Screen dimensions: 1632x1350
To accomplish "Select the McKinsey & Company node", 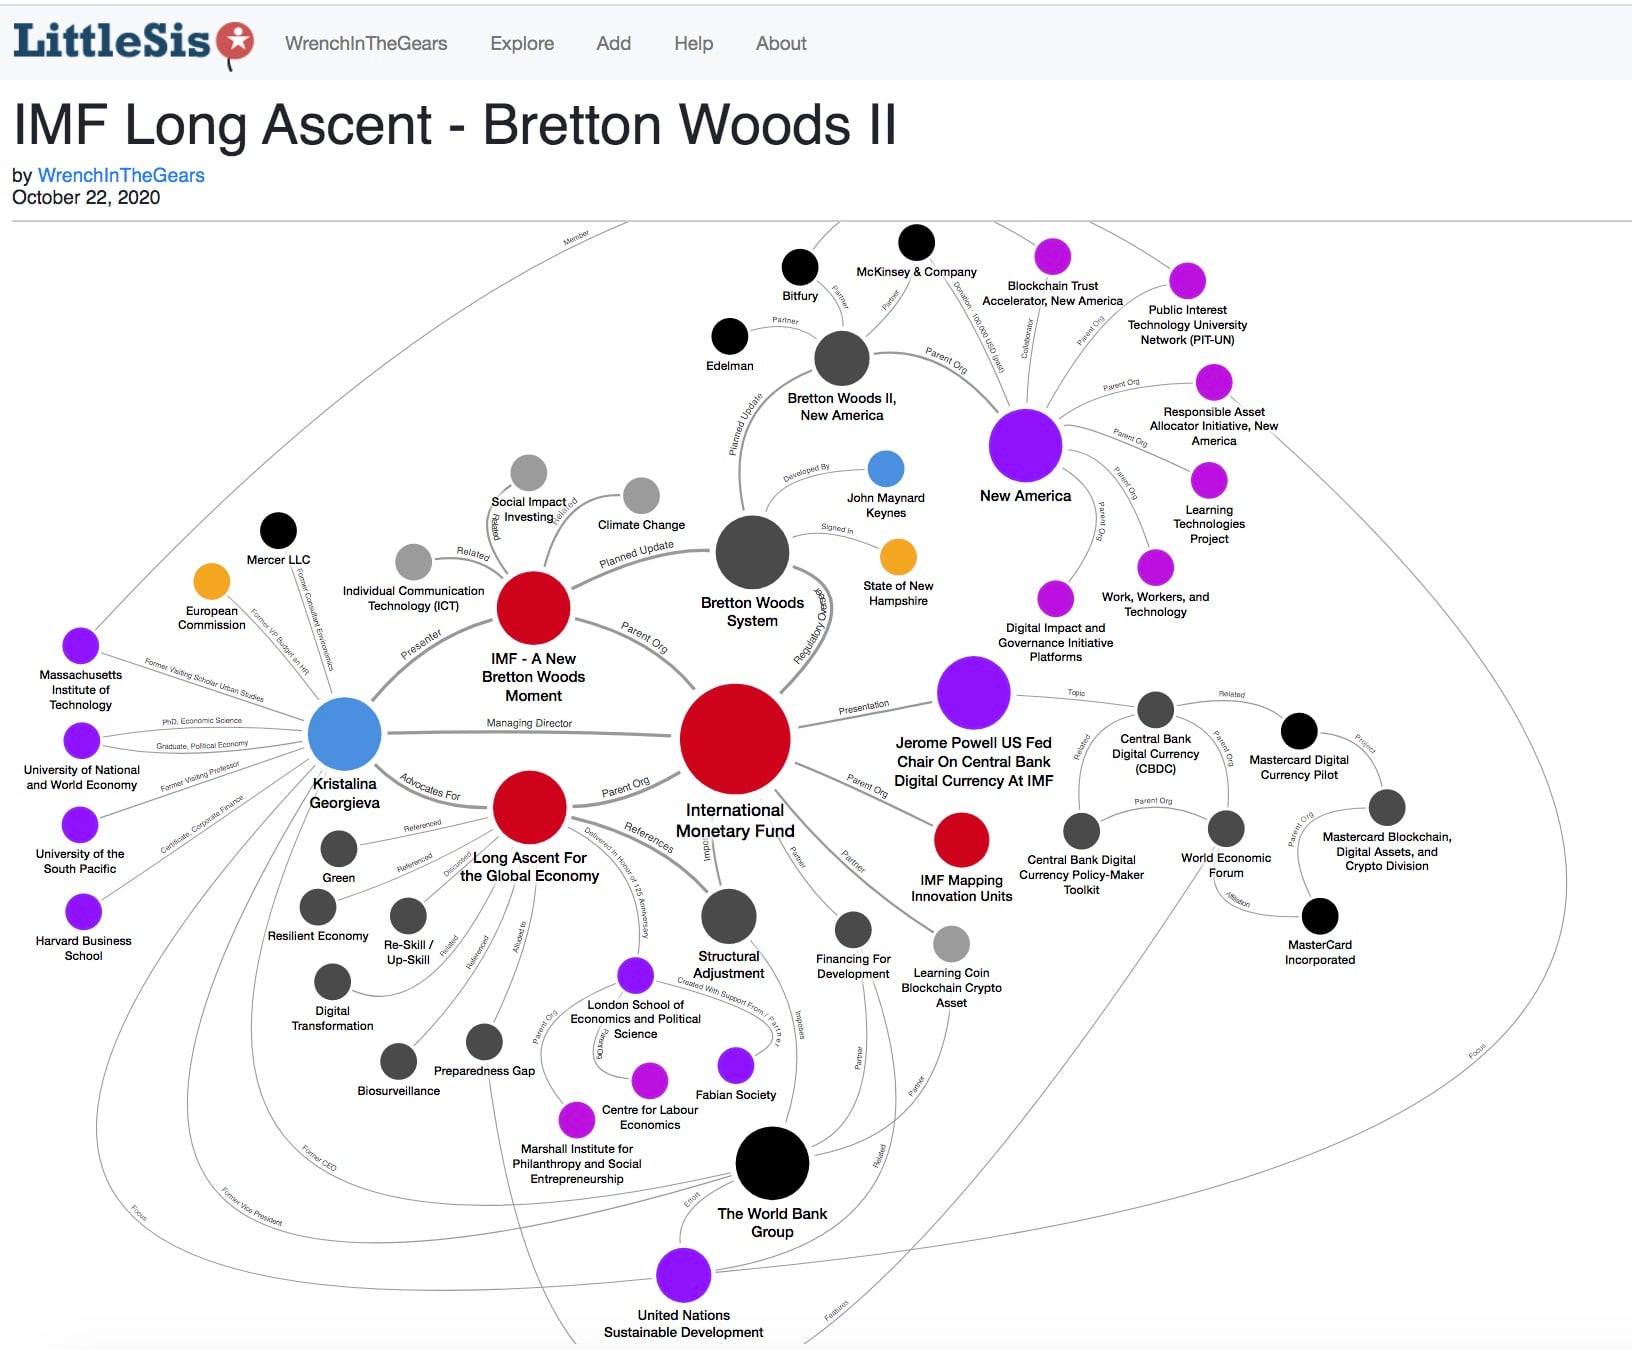I will tap(916, 242).
